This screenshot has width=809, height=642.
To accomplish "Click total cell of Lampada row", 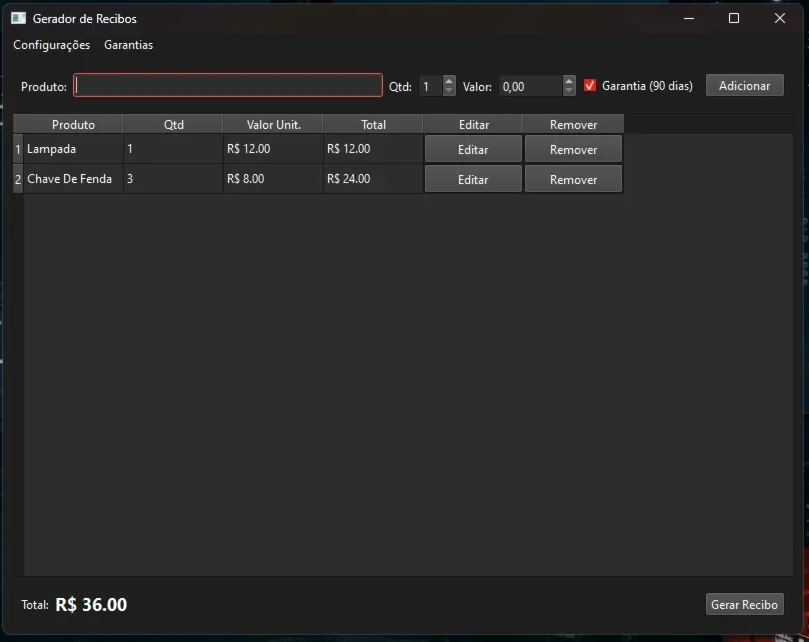I will pos(373,149).
